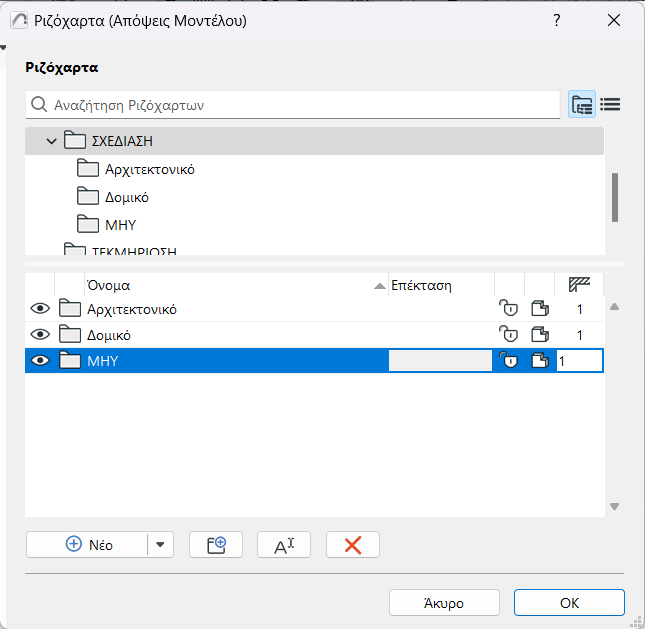
Task: Hide the Αρχιτεκτονικό row with eye icon
Action: tap(40, 309)
